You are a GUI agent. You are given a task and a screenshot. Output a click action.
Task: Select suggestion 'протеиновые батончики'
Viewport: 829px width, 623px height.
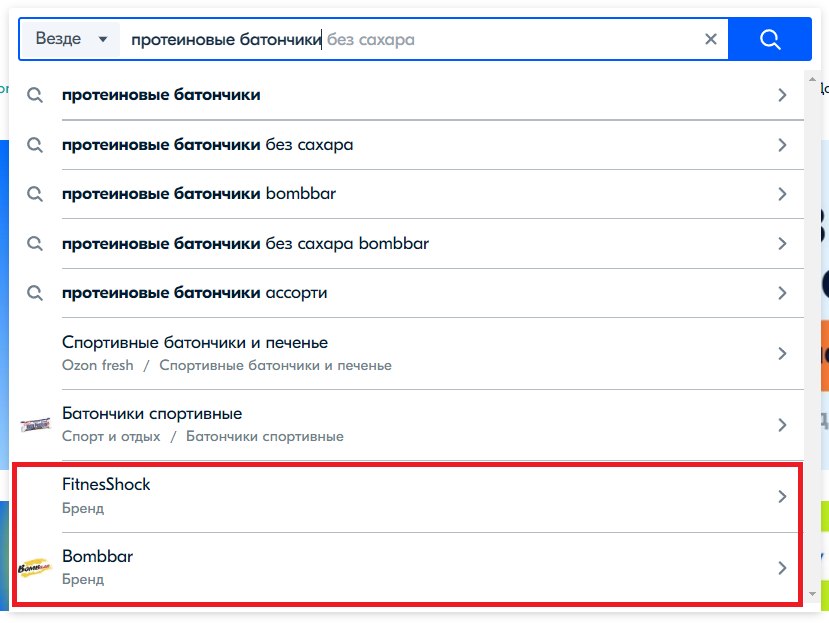coord(407,95)
